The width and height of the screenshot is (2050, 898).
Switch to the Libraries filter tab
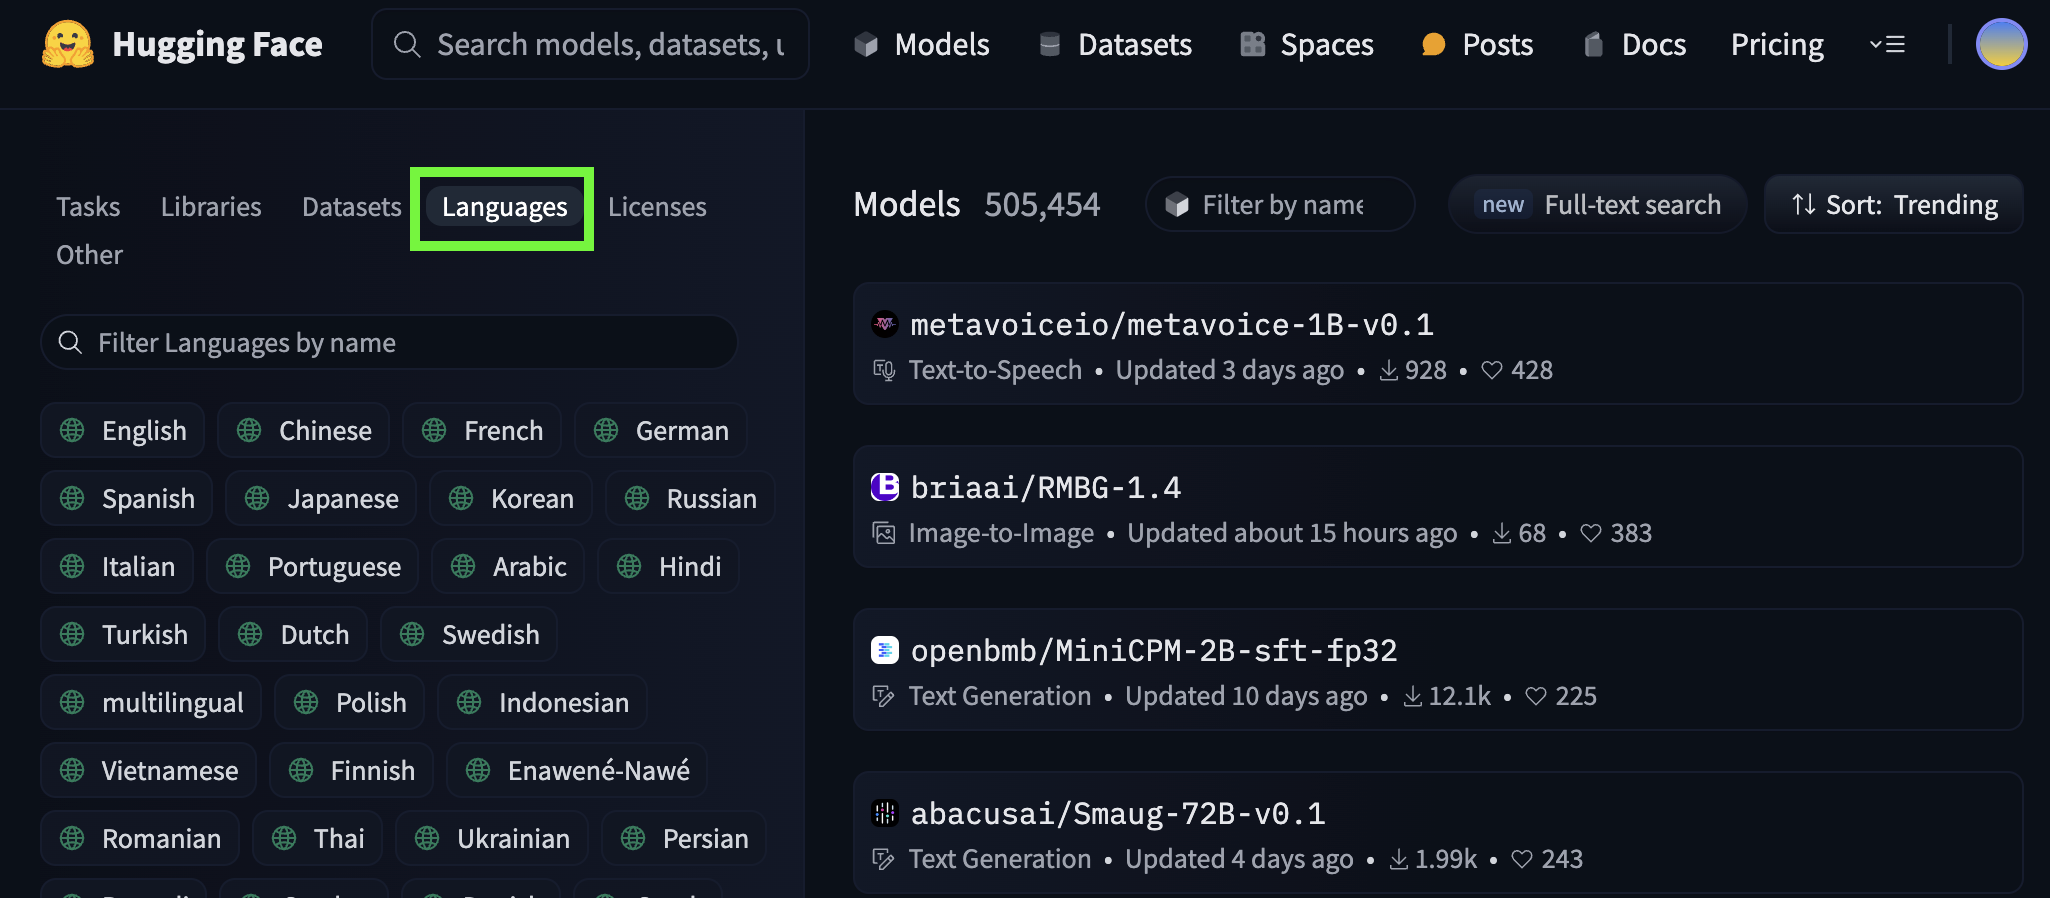[211, 207]
